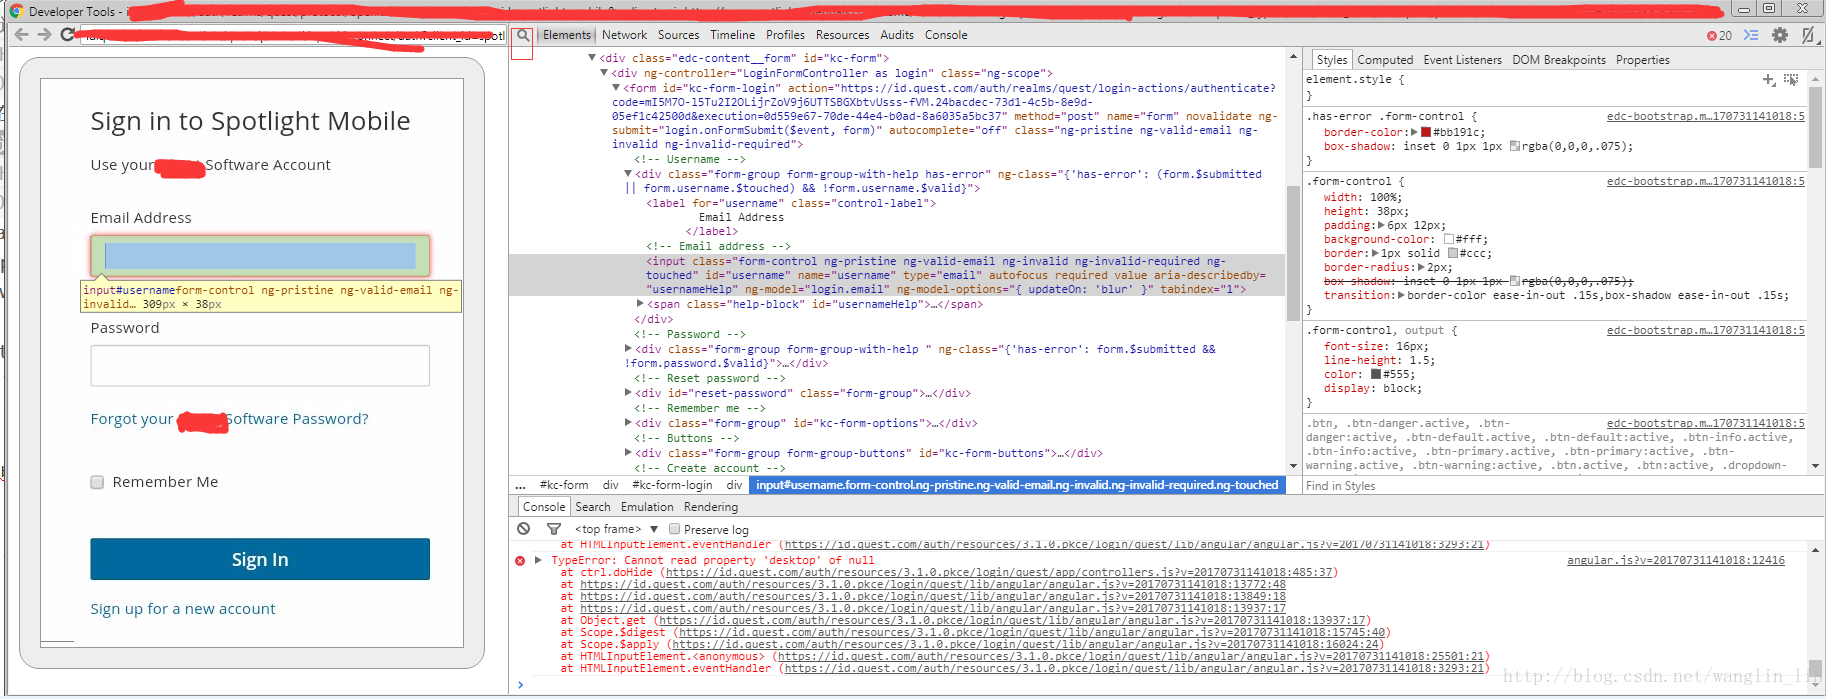Open the Rendering drawer tab
The height and width of the screenshot is (699, 1826).
711,507
